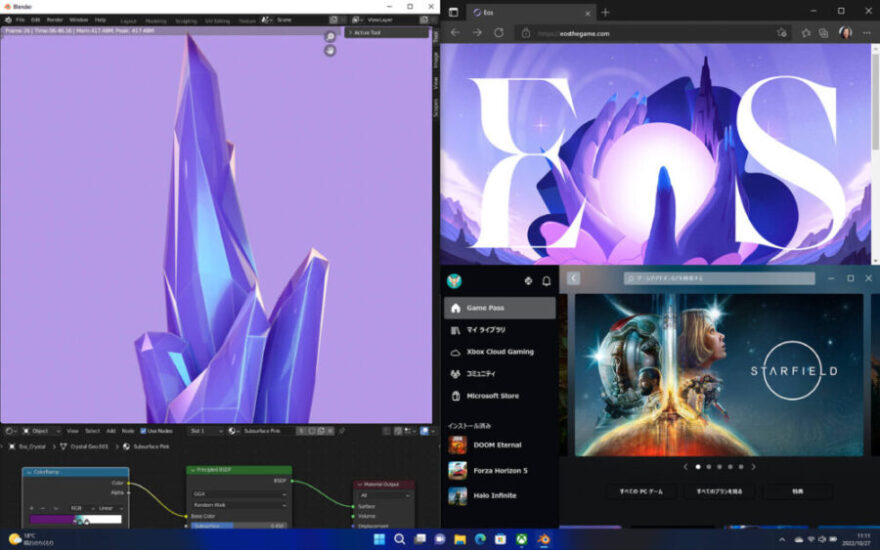880x550 pixels.
Task: Open Windows taskbar search
Action: click(400, 539)
